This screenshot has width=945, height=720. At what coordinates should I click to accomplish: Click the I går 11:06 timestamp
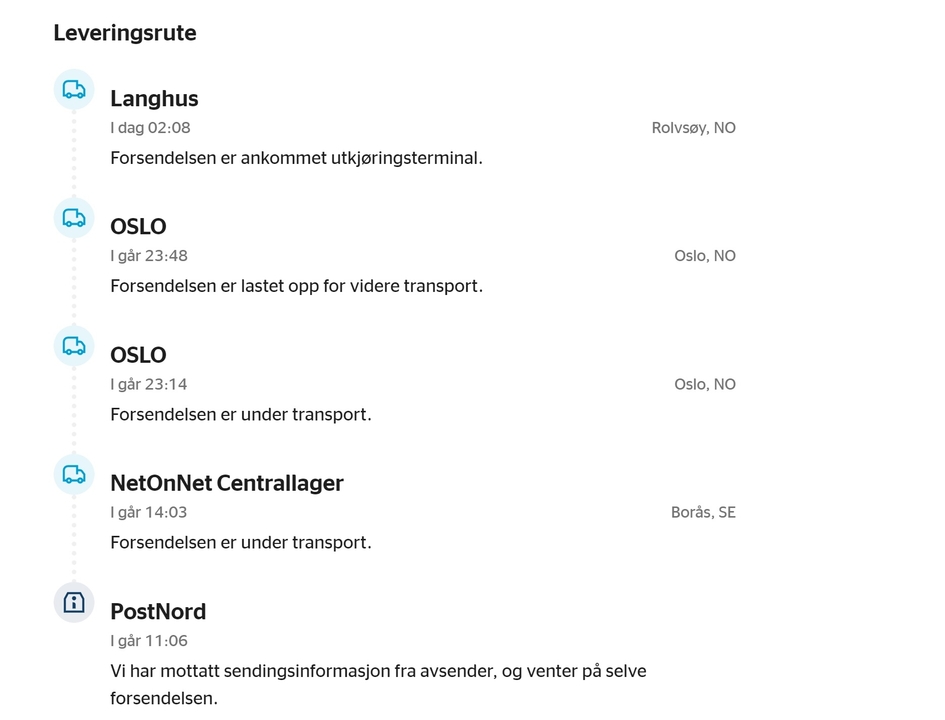pos(149,640)
